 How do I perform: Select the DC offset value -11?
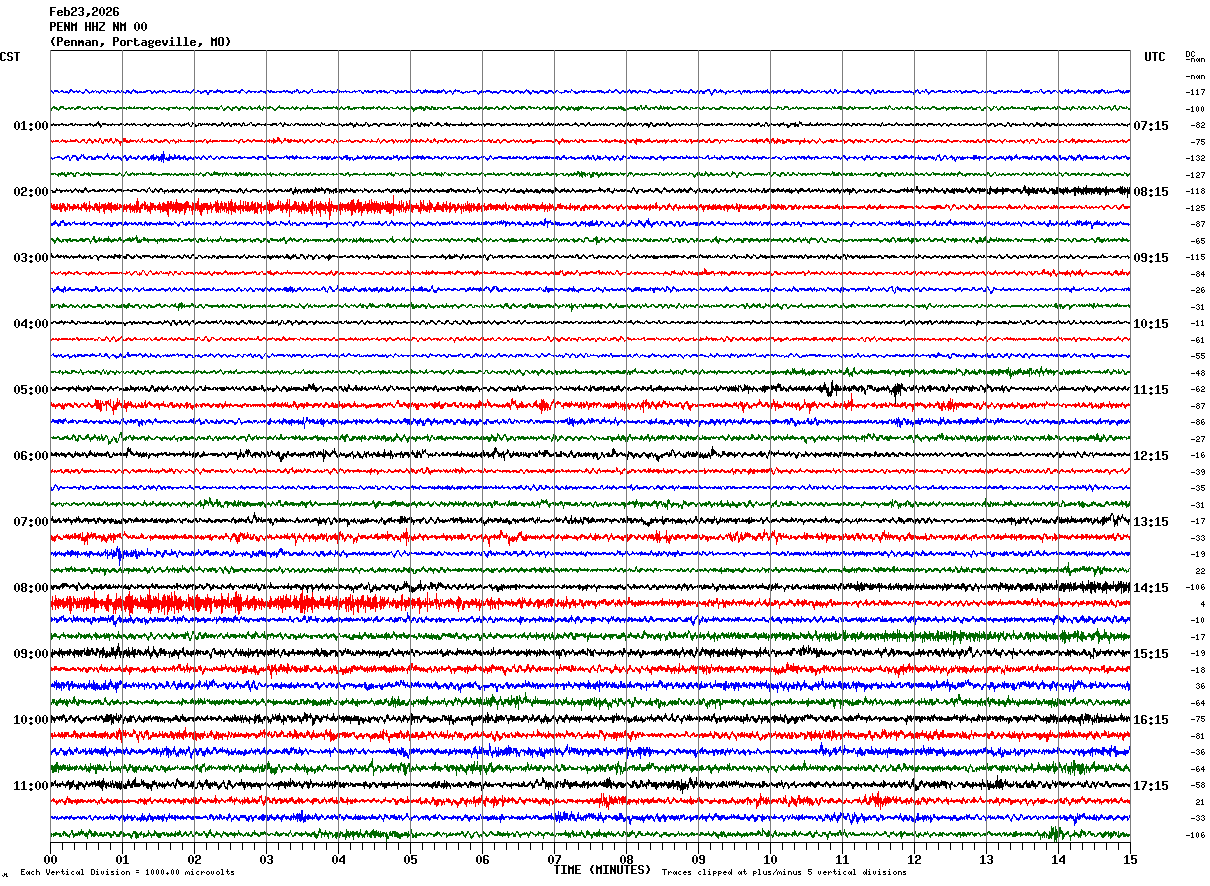(1197, 323)
